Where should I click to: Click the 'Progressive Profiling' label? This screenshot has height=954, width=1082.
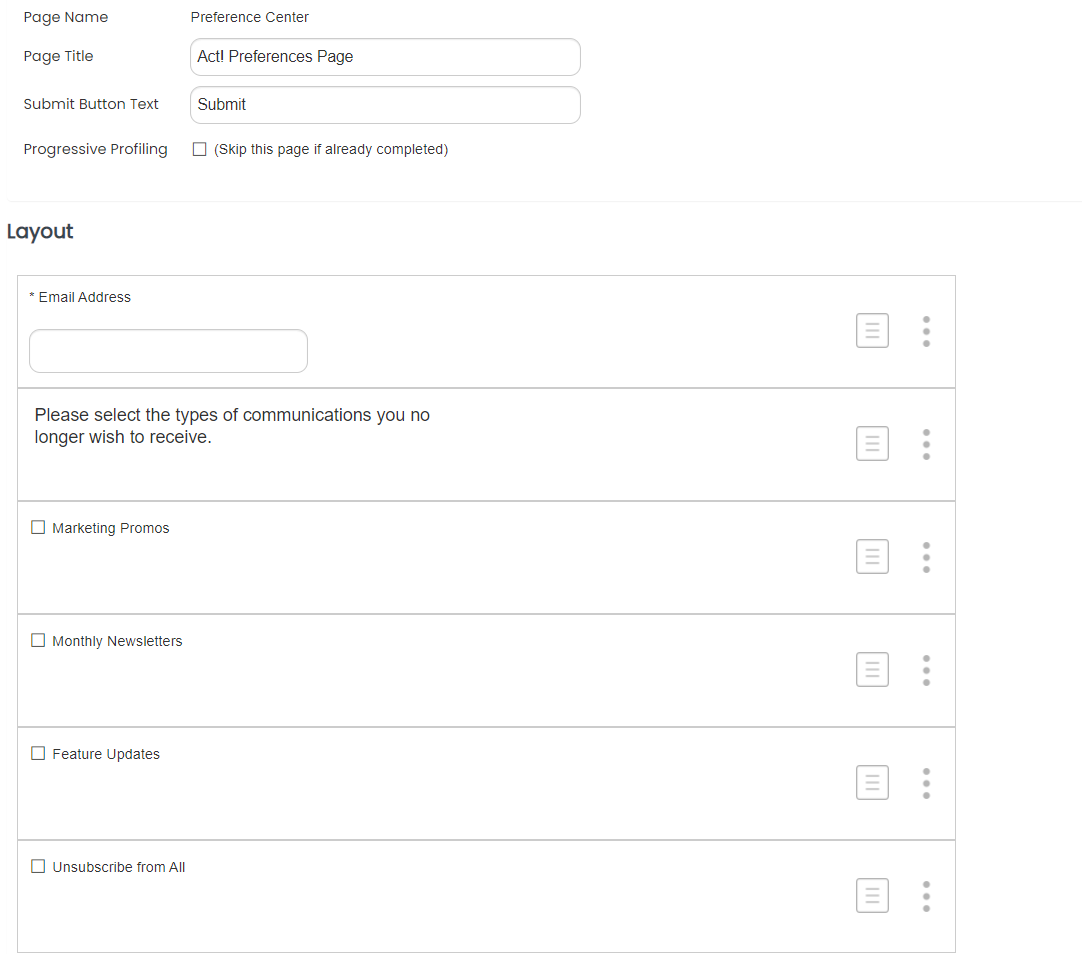point(95,150)
